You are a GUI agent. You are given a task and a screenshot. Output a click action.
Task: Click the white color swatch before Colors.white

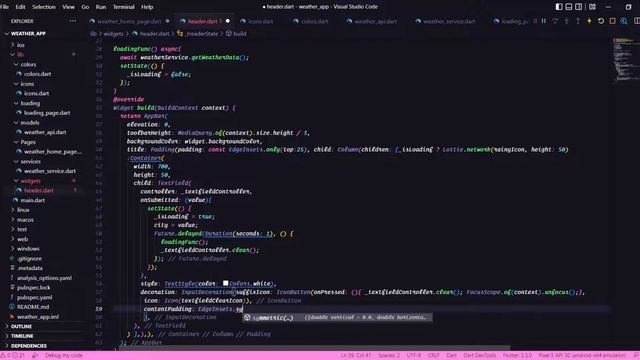(x=225, y=283)
